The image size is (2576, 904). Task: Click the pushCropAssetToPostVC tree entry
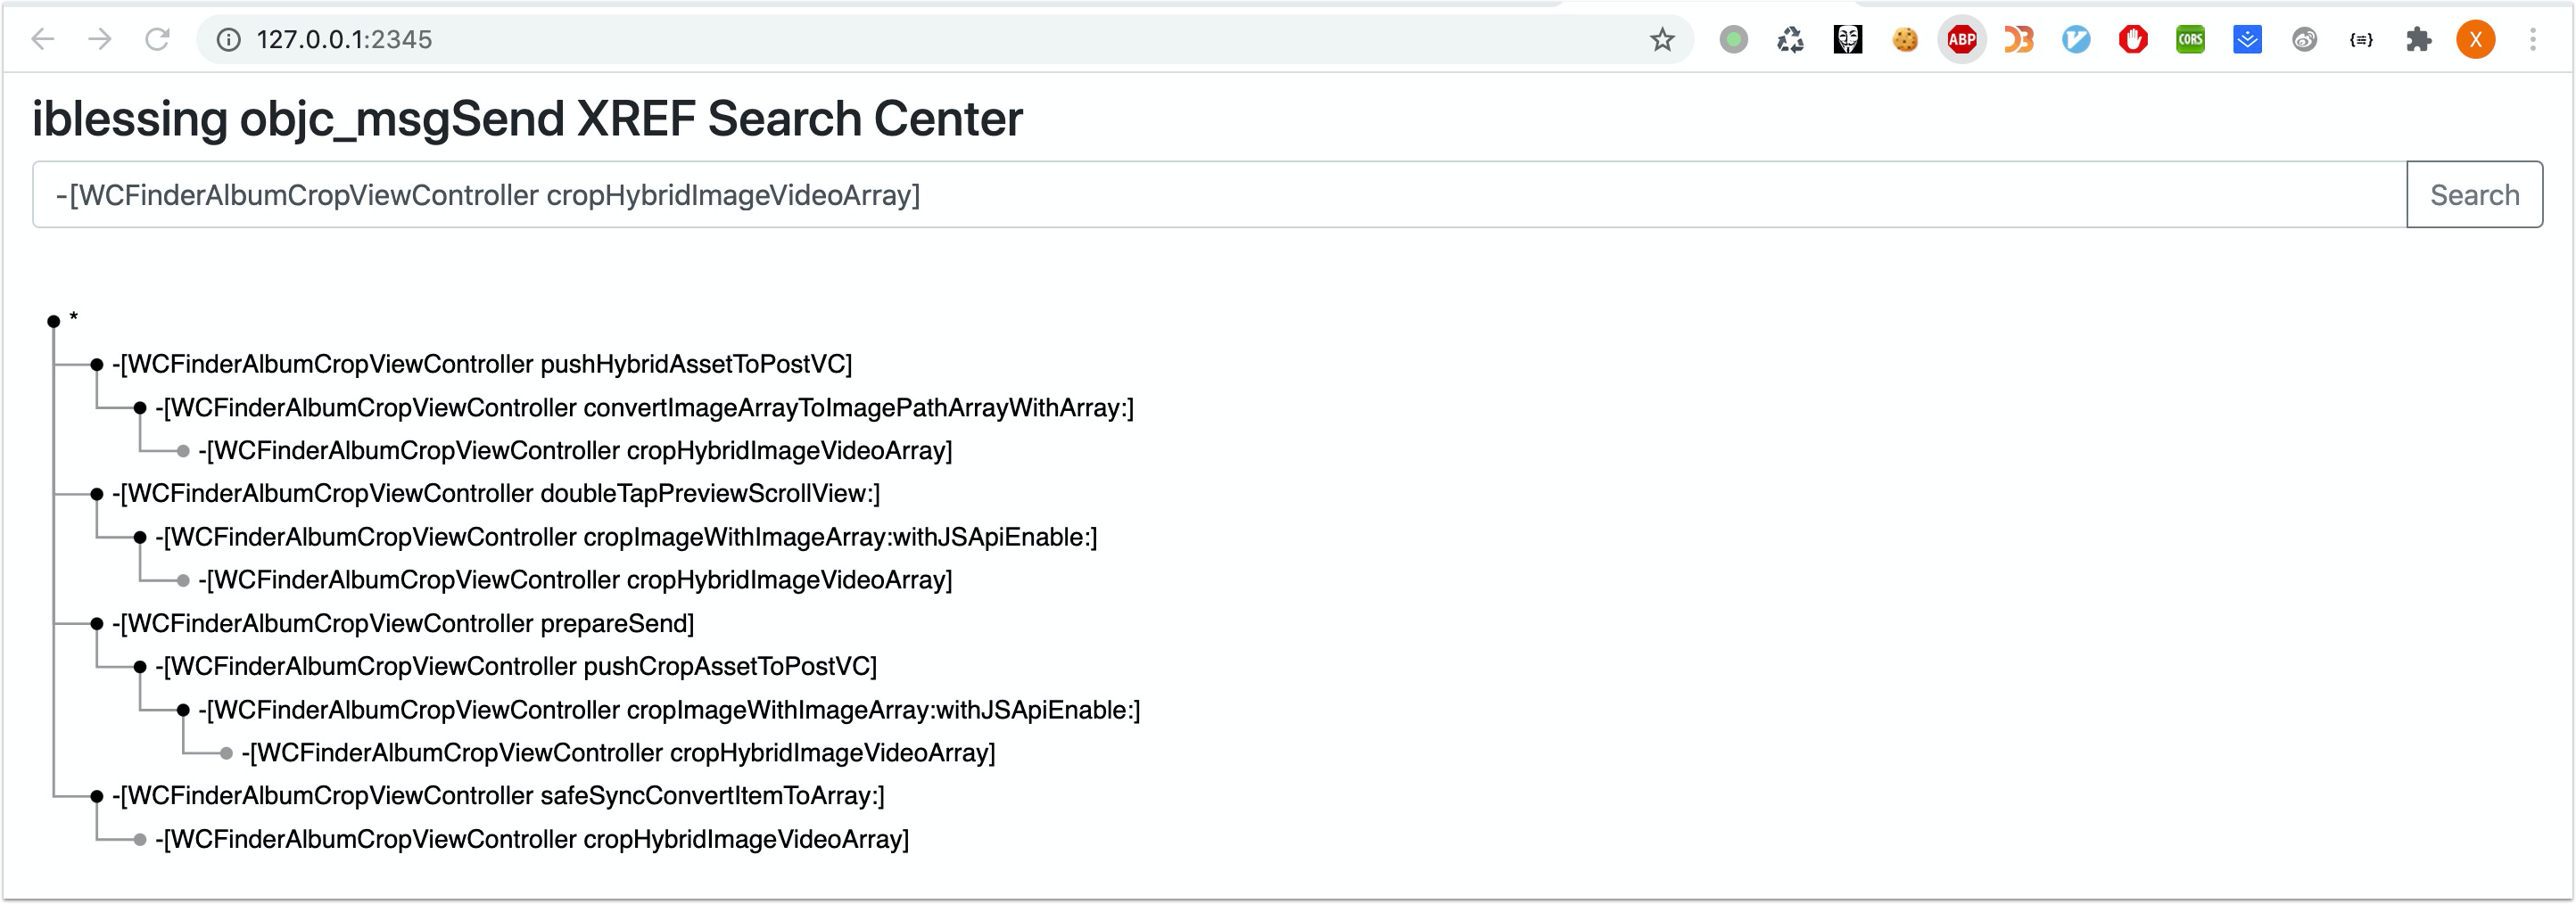coord(516,667)
